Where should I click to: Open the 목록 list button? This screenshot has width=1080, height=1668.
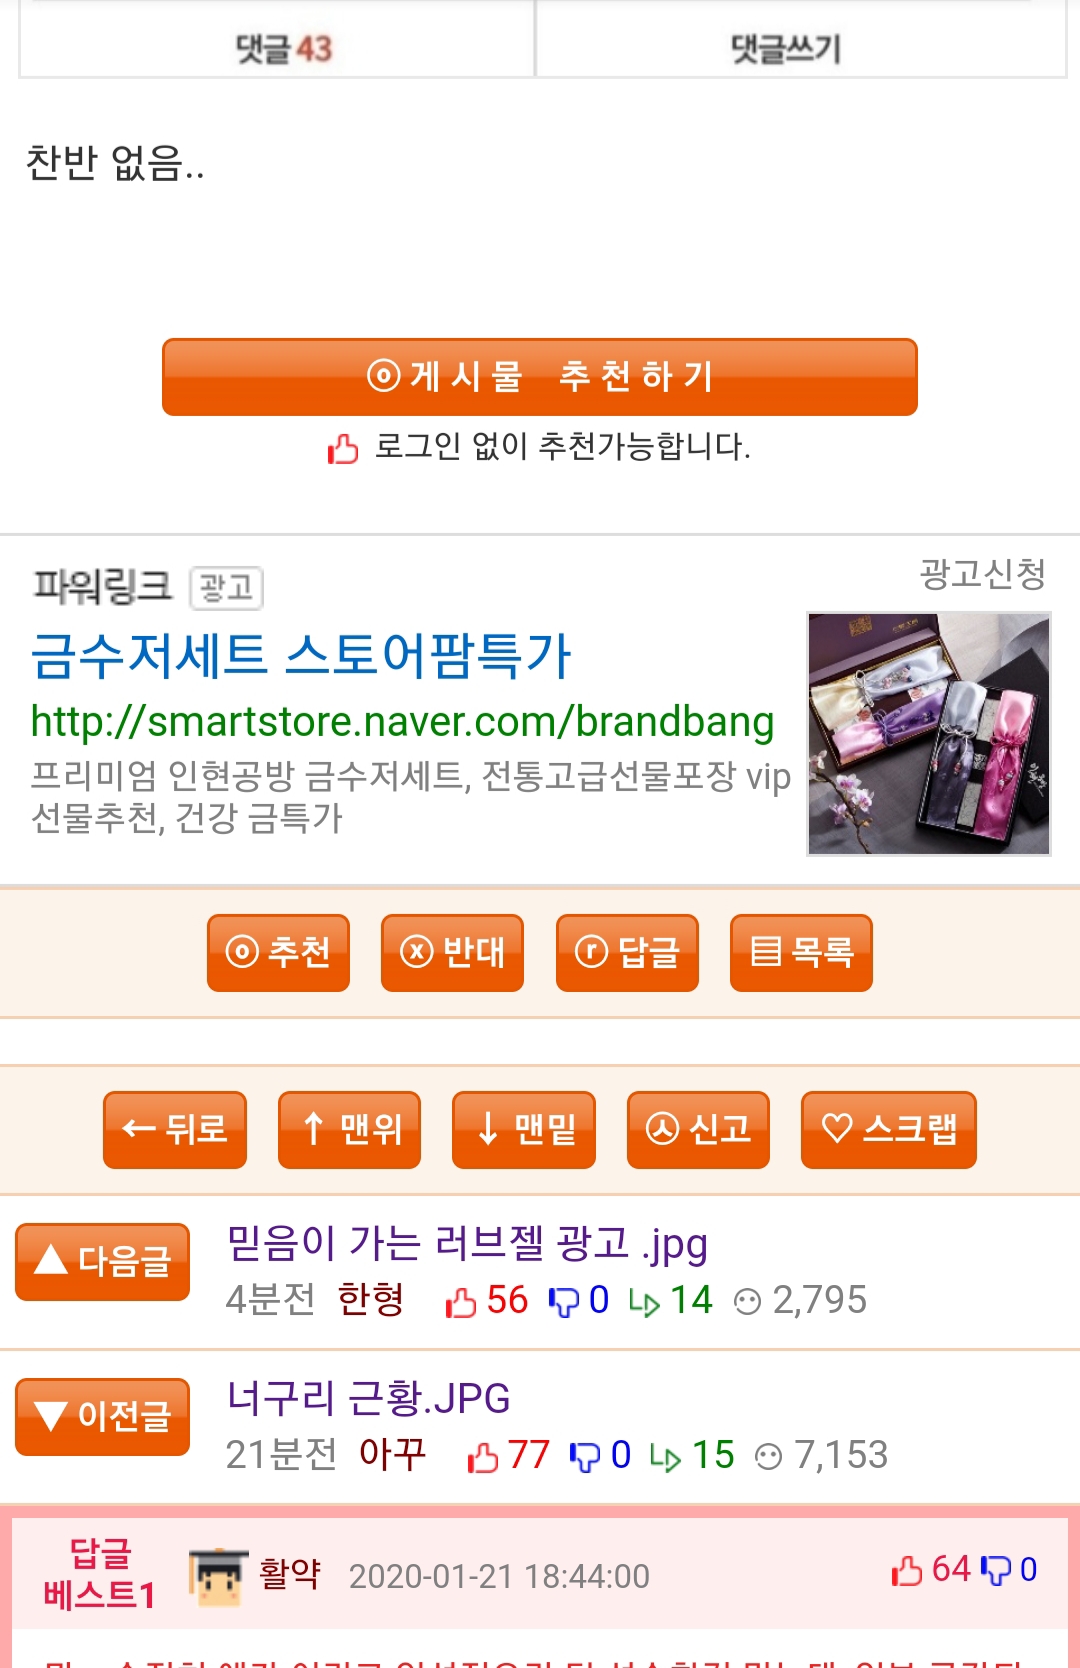click(801, 952)
